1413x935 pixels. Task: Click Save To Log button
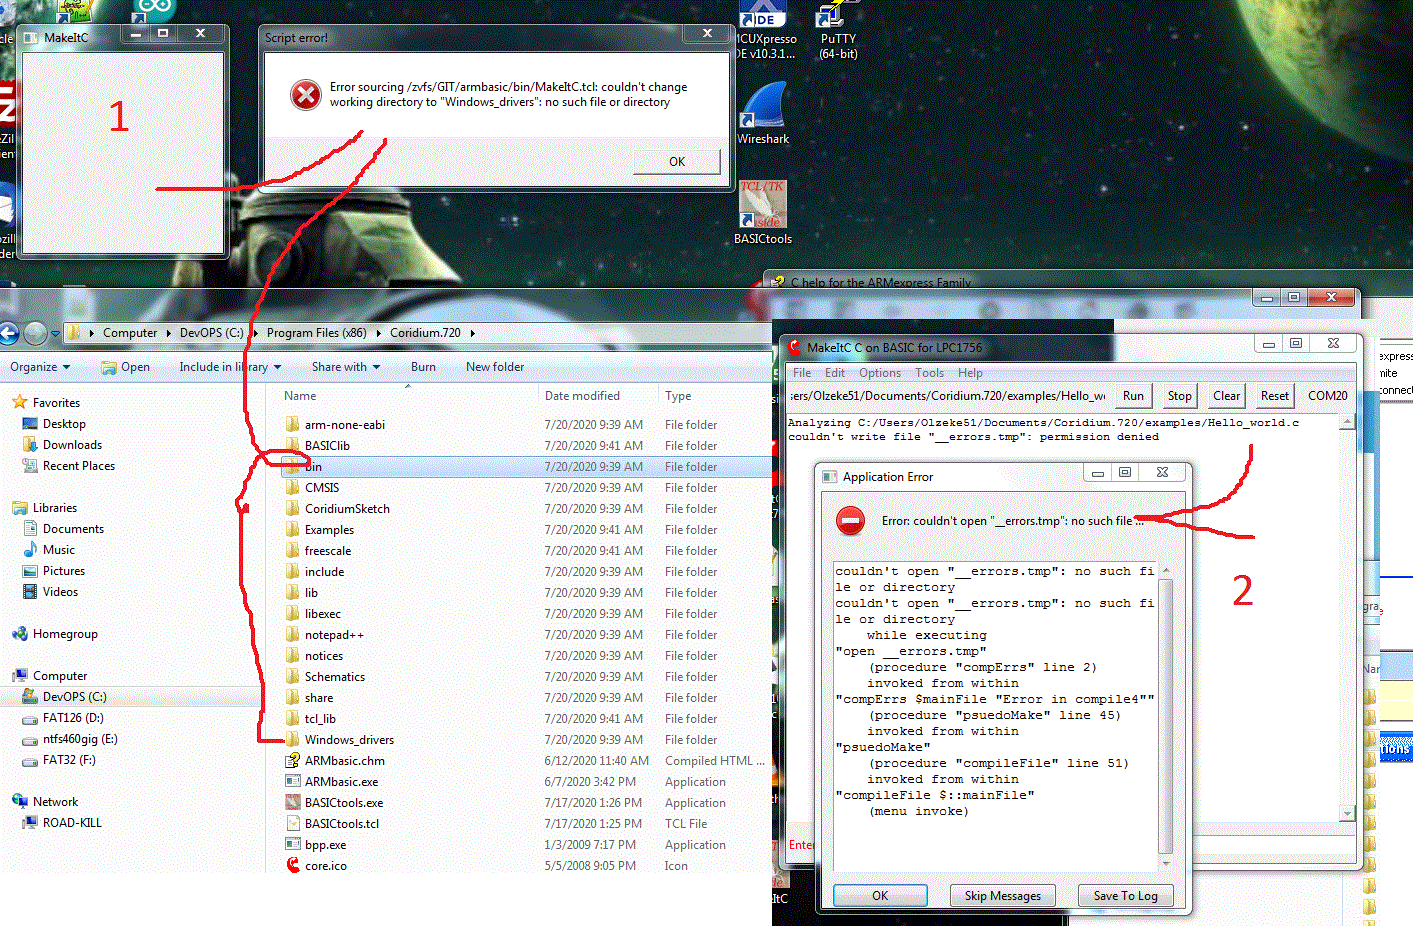click(1125, 896)
